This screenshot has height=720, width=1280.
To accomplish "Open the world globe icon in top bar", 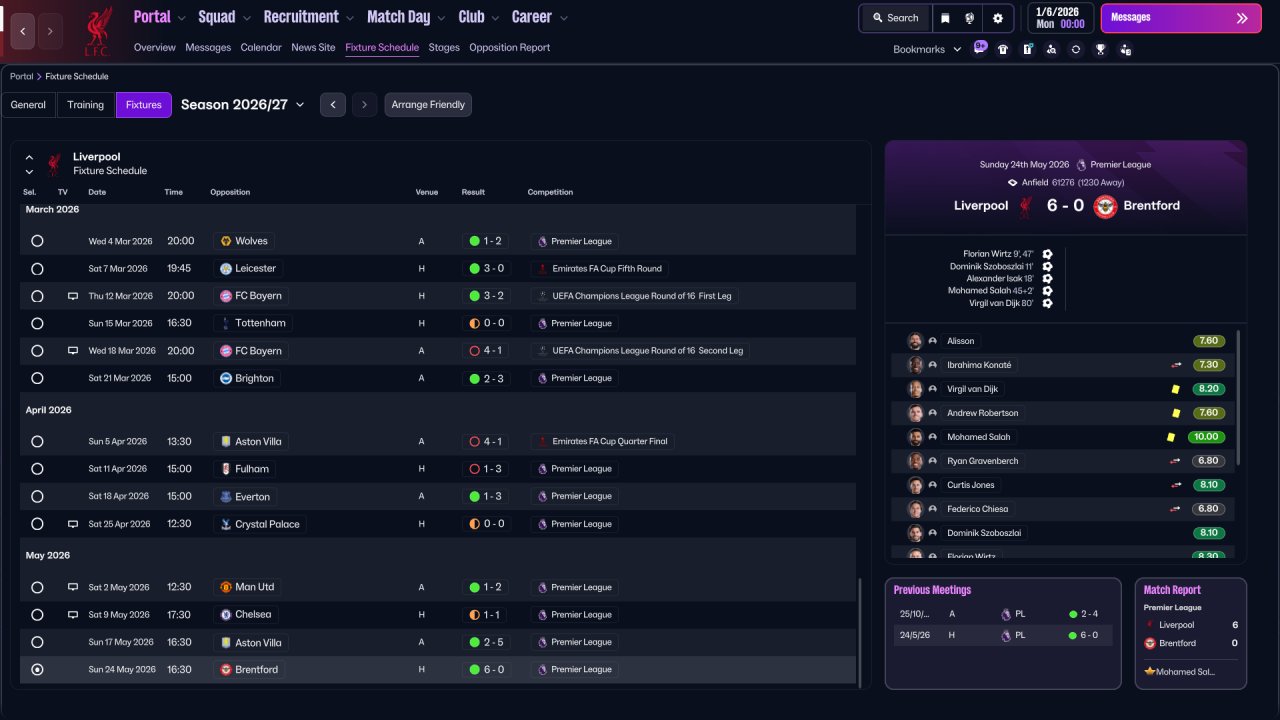I will tap(970, 18).
